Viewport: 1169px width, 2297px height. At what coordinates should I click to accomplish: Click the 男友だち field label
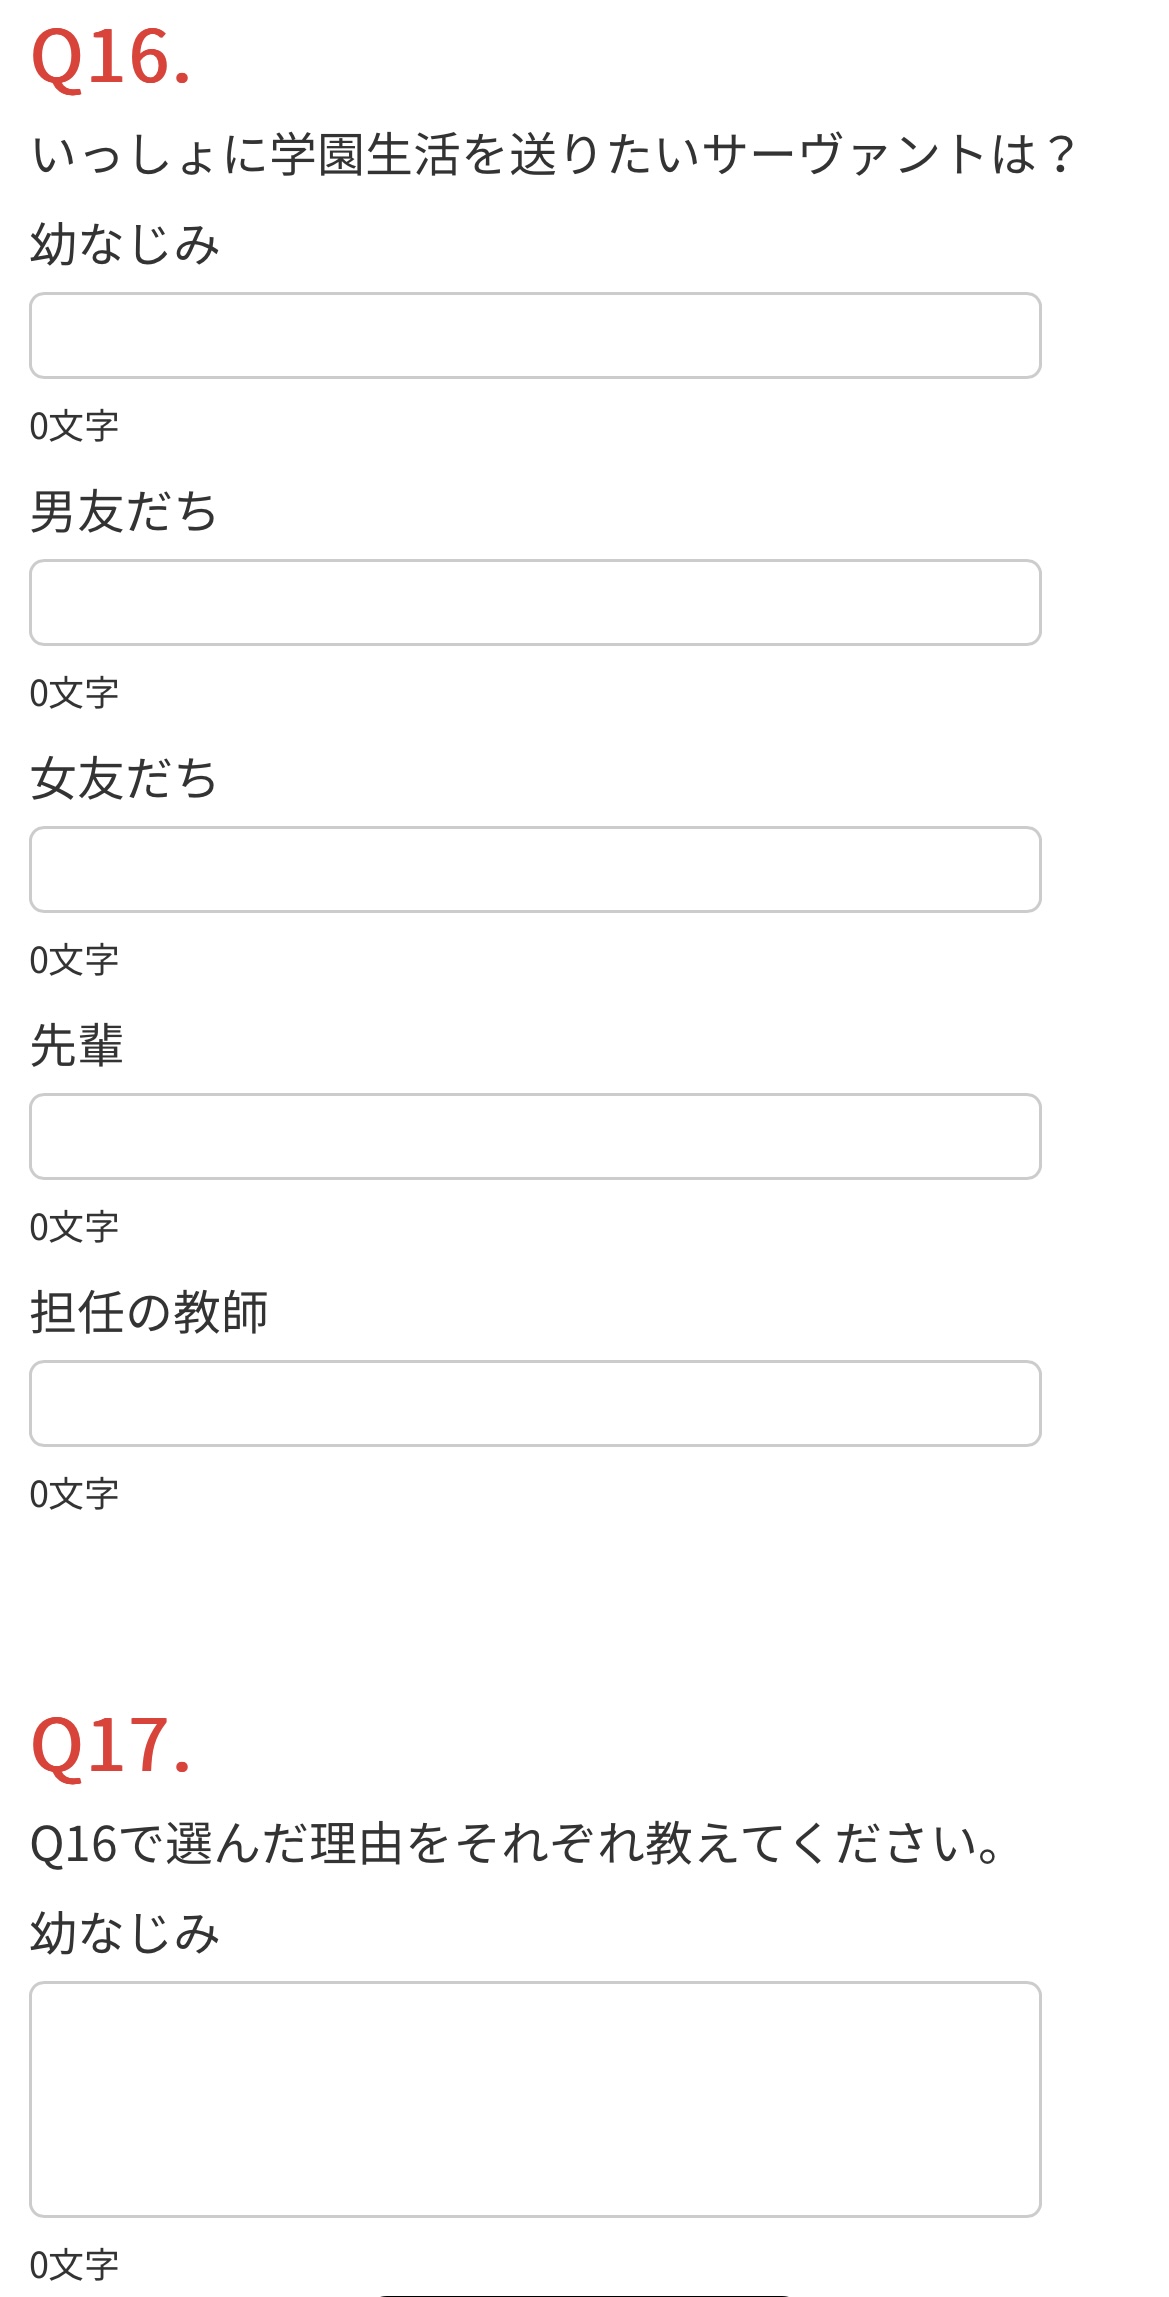(x=124, y=512)
